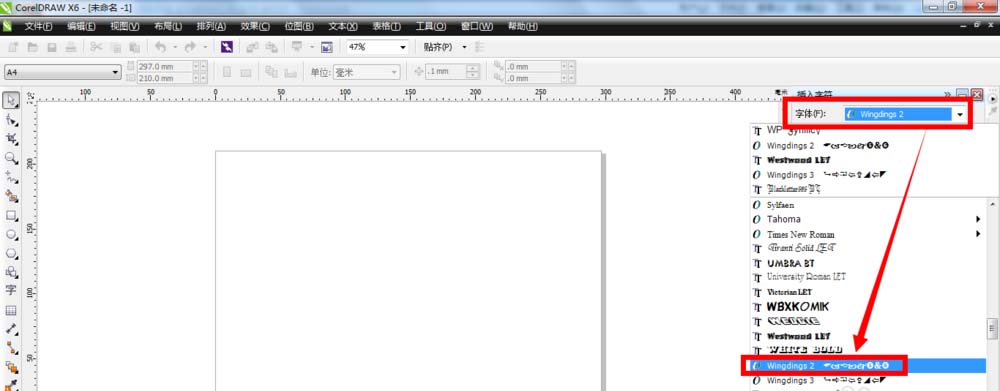The image size is (1000, 391).
Task: Open the A4 page size dropdown
Action: click(x=115, y=73)
